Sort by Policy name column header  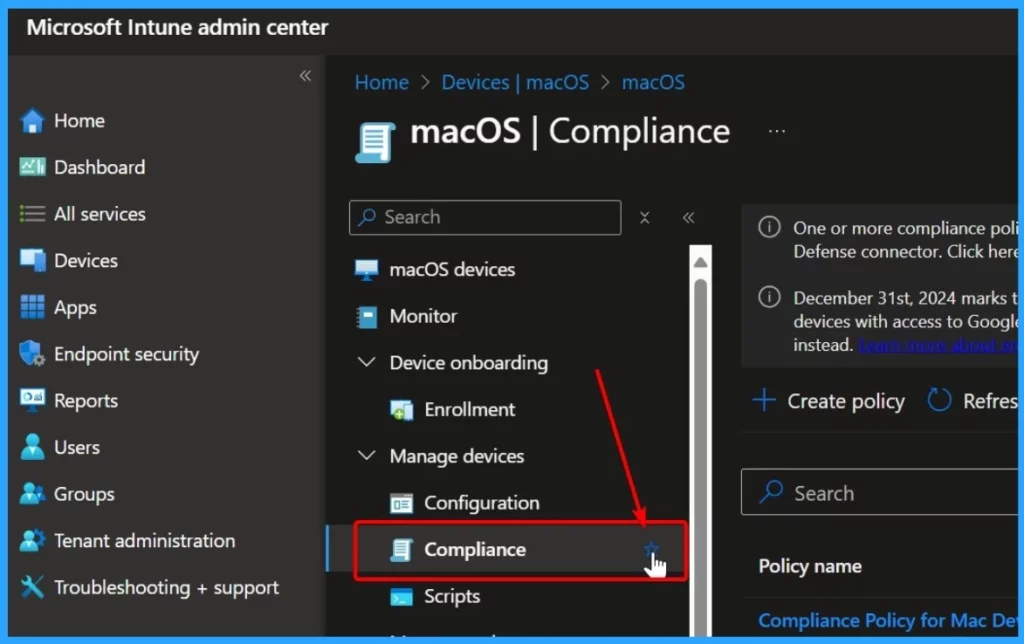(810, 566)
